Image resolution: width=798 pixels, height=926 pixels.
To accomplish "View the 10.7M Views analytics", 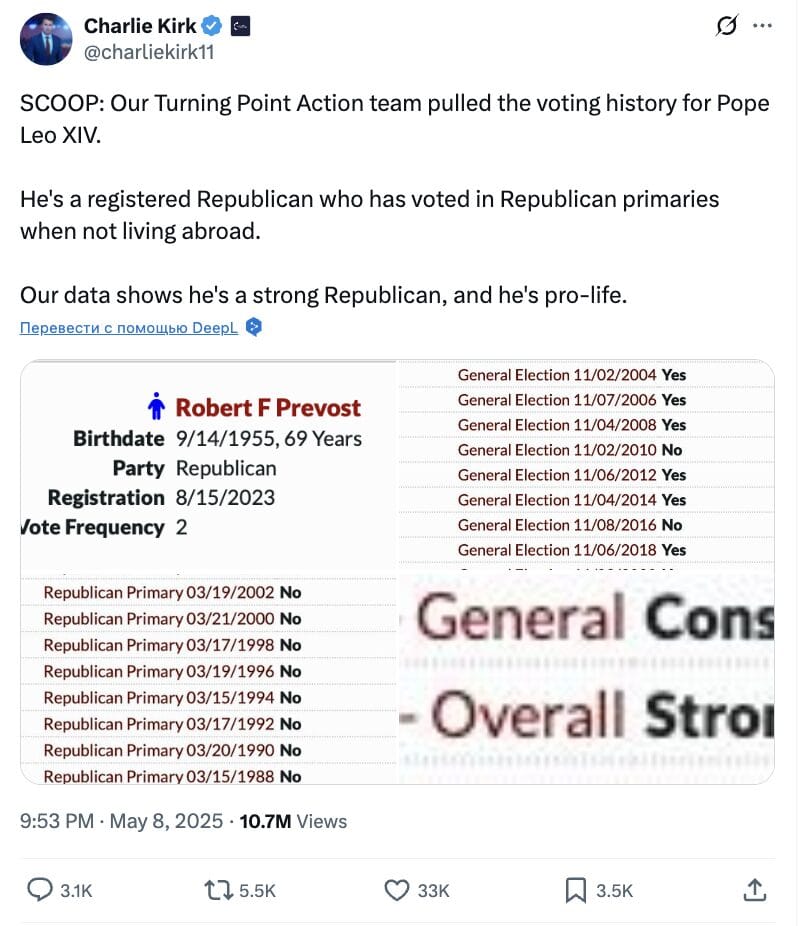I will click(293, 821).
